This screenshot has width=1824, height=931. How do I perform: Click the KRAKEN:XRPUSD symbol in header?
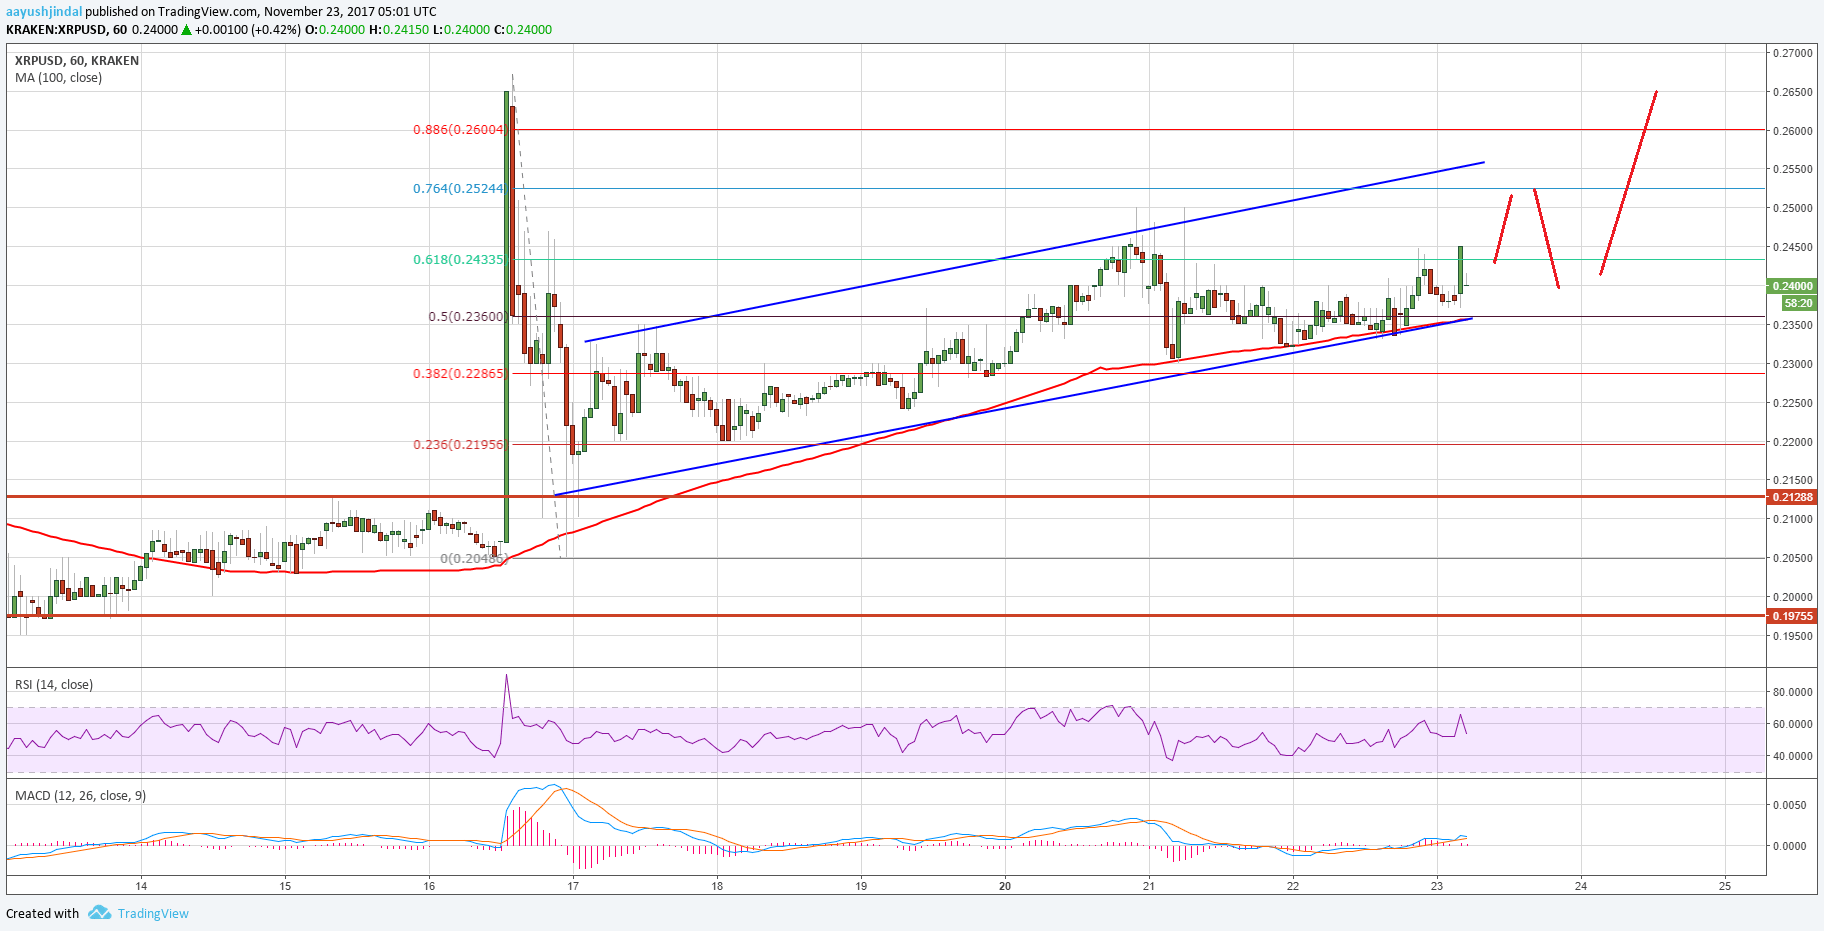[x=56, y=29]
